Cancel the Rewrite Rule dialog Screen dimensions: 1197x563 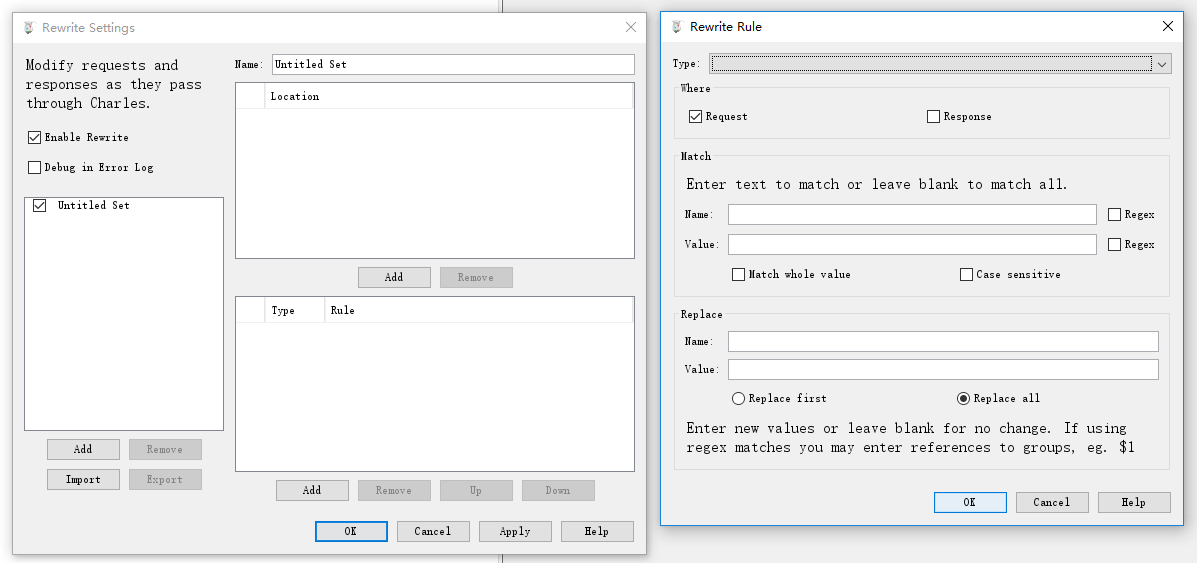1052,502
